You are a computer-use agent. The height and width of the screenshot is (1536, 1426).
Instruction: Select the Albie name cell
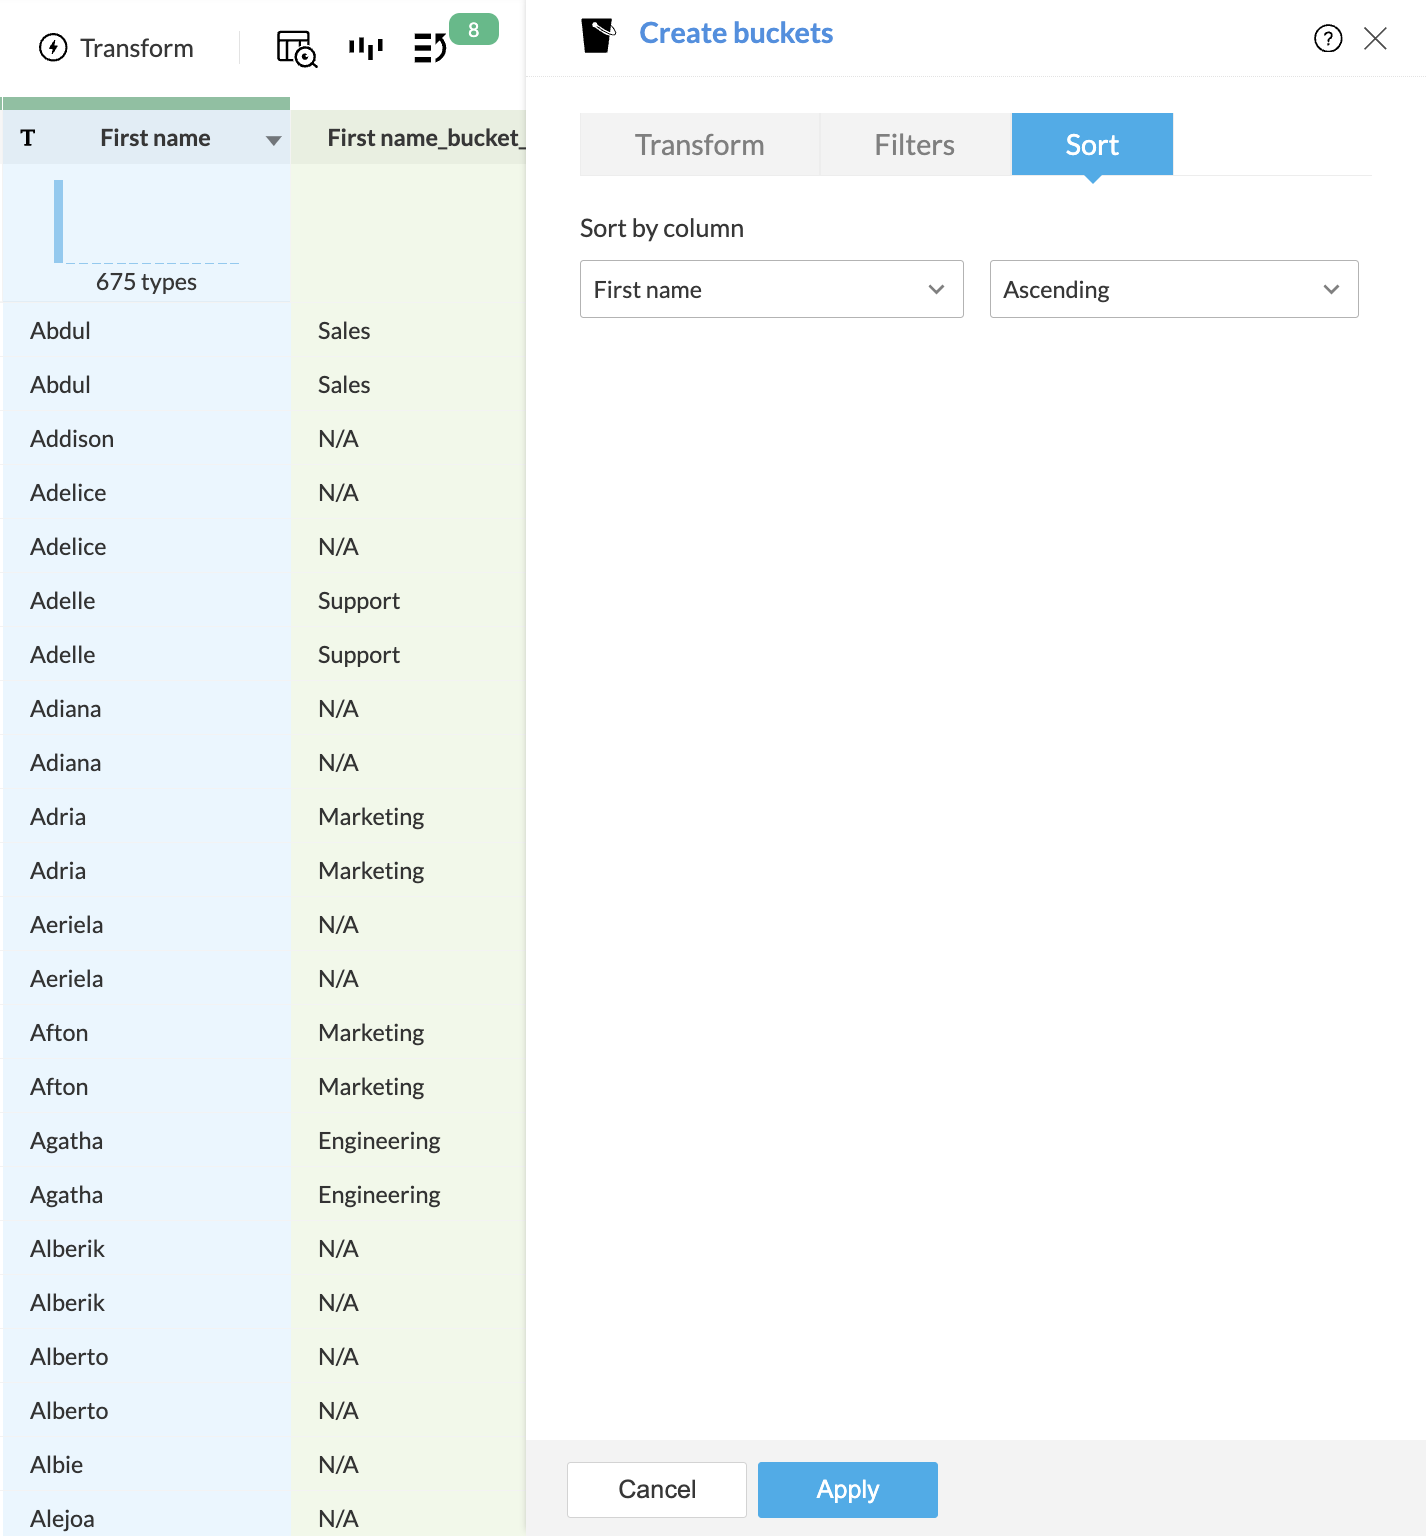click(x=146, y=1465)
